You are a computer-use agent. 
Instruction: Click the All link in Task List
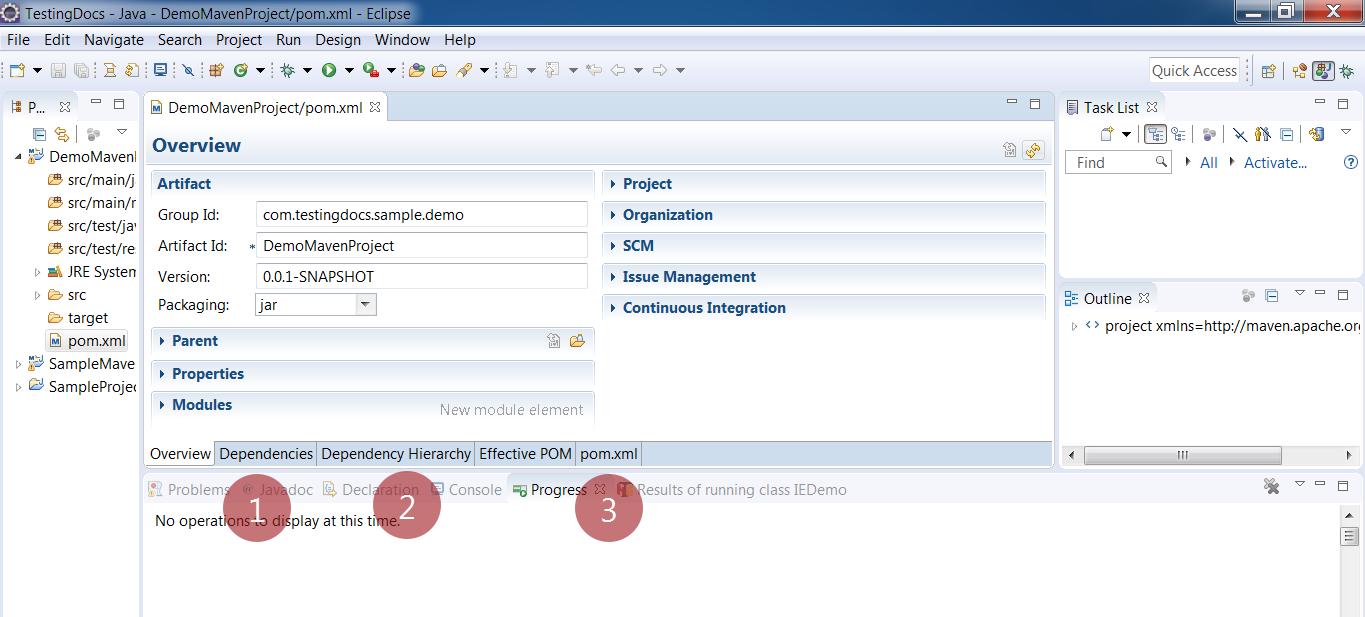coord(1209,163)
